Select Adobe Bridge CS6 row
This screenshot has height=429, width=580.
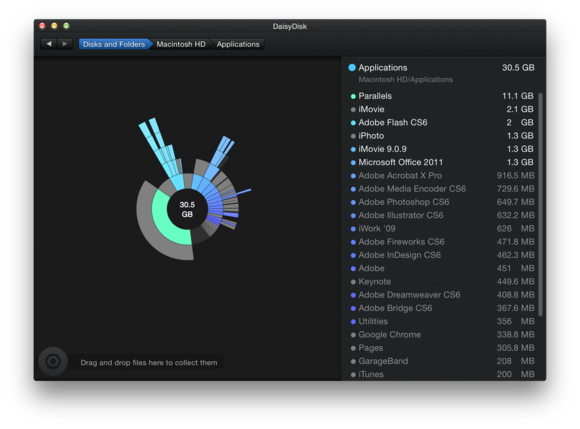(442, 308)
